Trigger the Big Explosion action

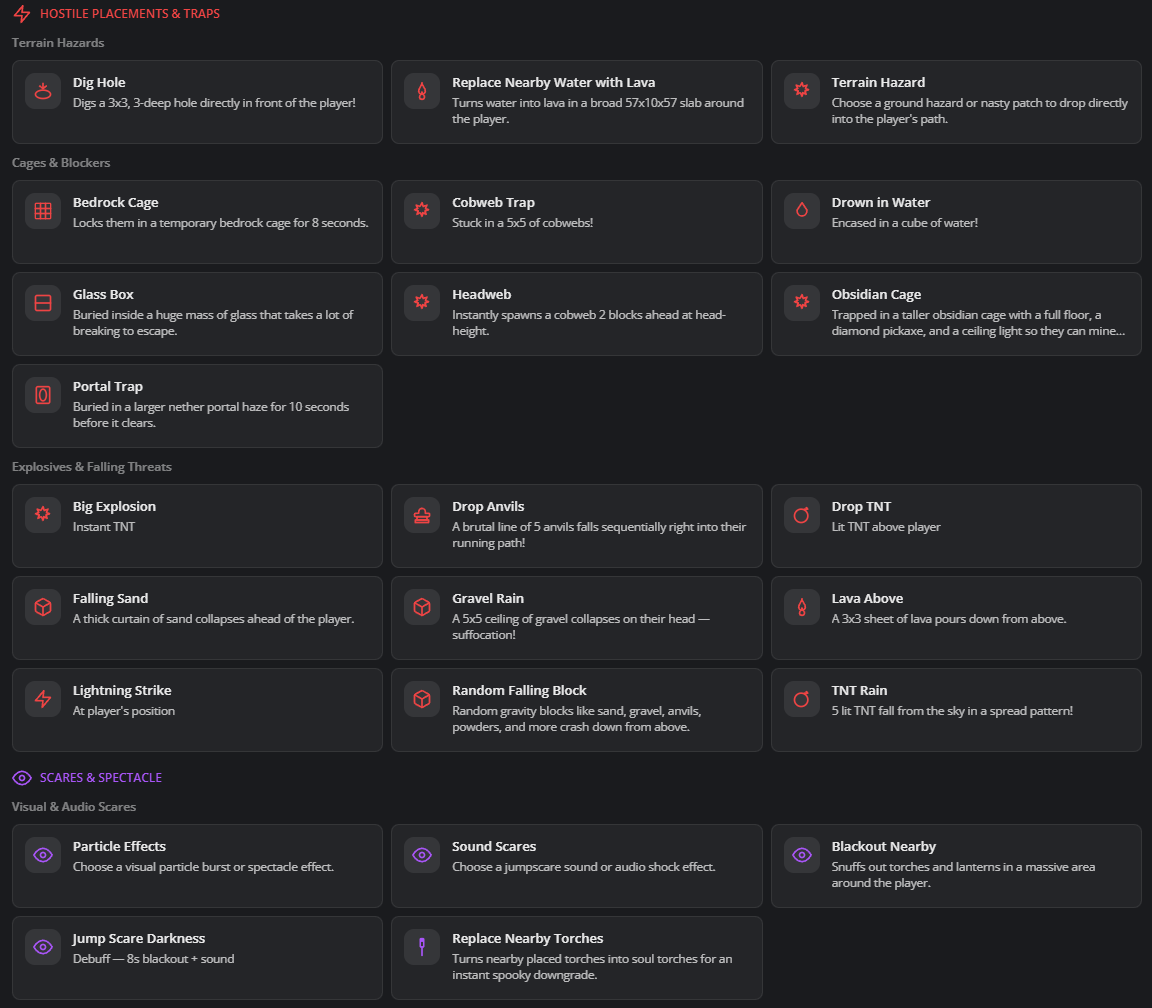(x=198, y=526)
